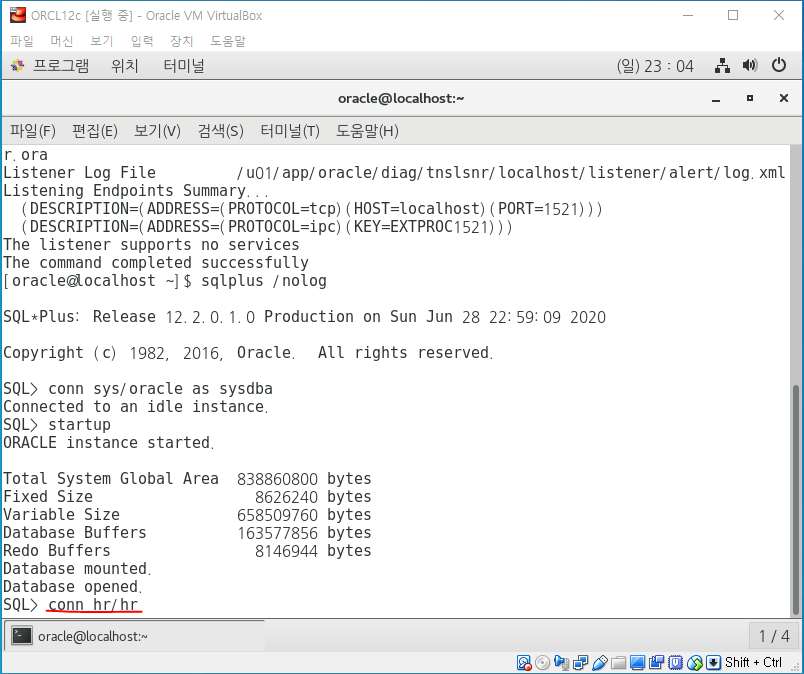The image size is (804, 674).
Task: Click the 'SQL> startup' line
Action: (57, 424)
